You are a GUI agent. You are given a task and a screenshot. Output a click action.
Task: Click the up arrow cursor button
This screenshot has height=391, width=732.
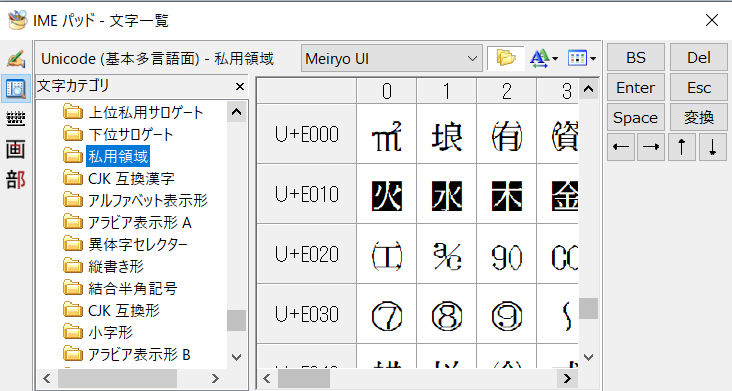682,147
